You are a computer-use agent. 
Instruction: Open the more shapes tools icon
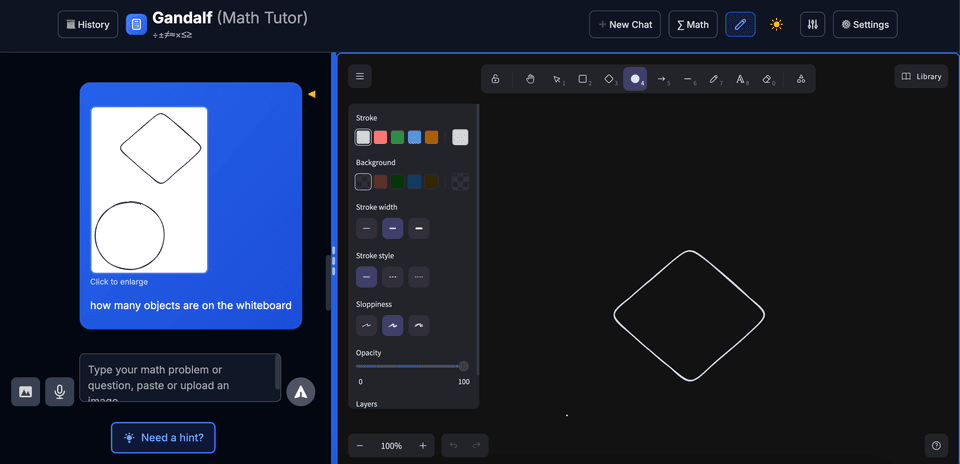[x=801, y=79]
